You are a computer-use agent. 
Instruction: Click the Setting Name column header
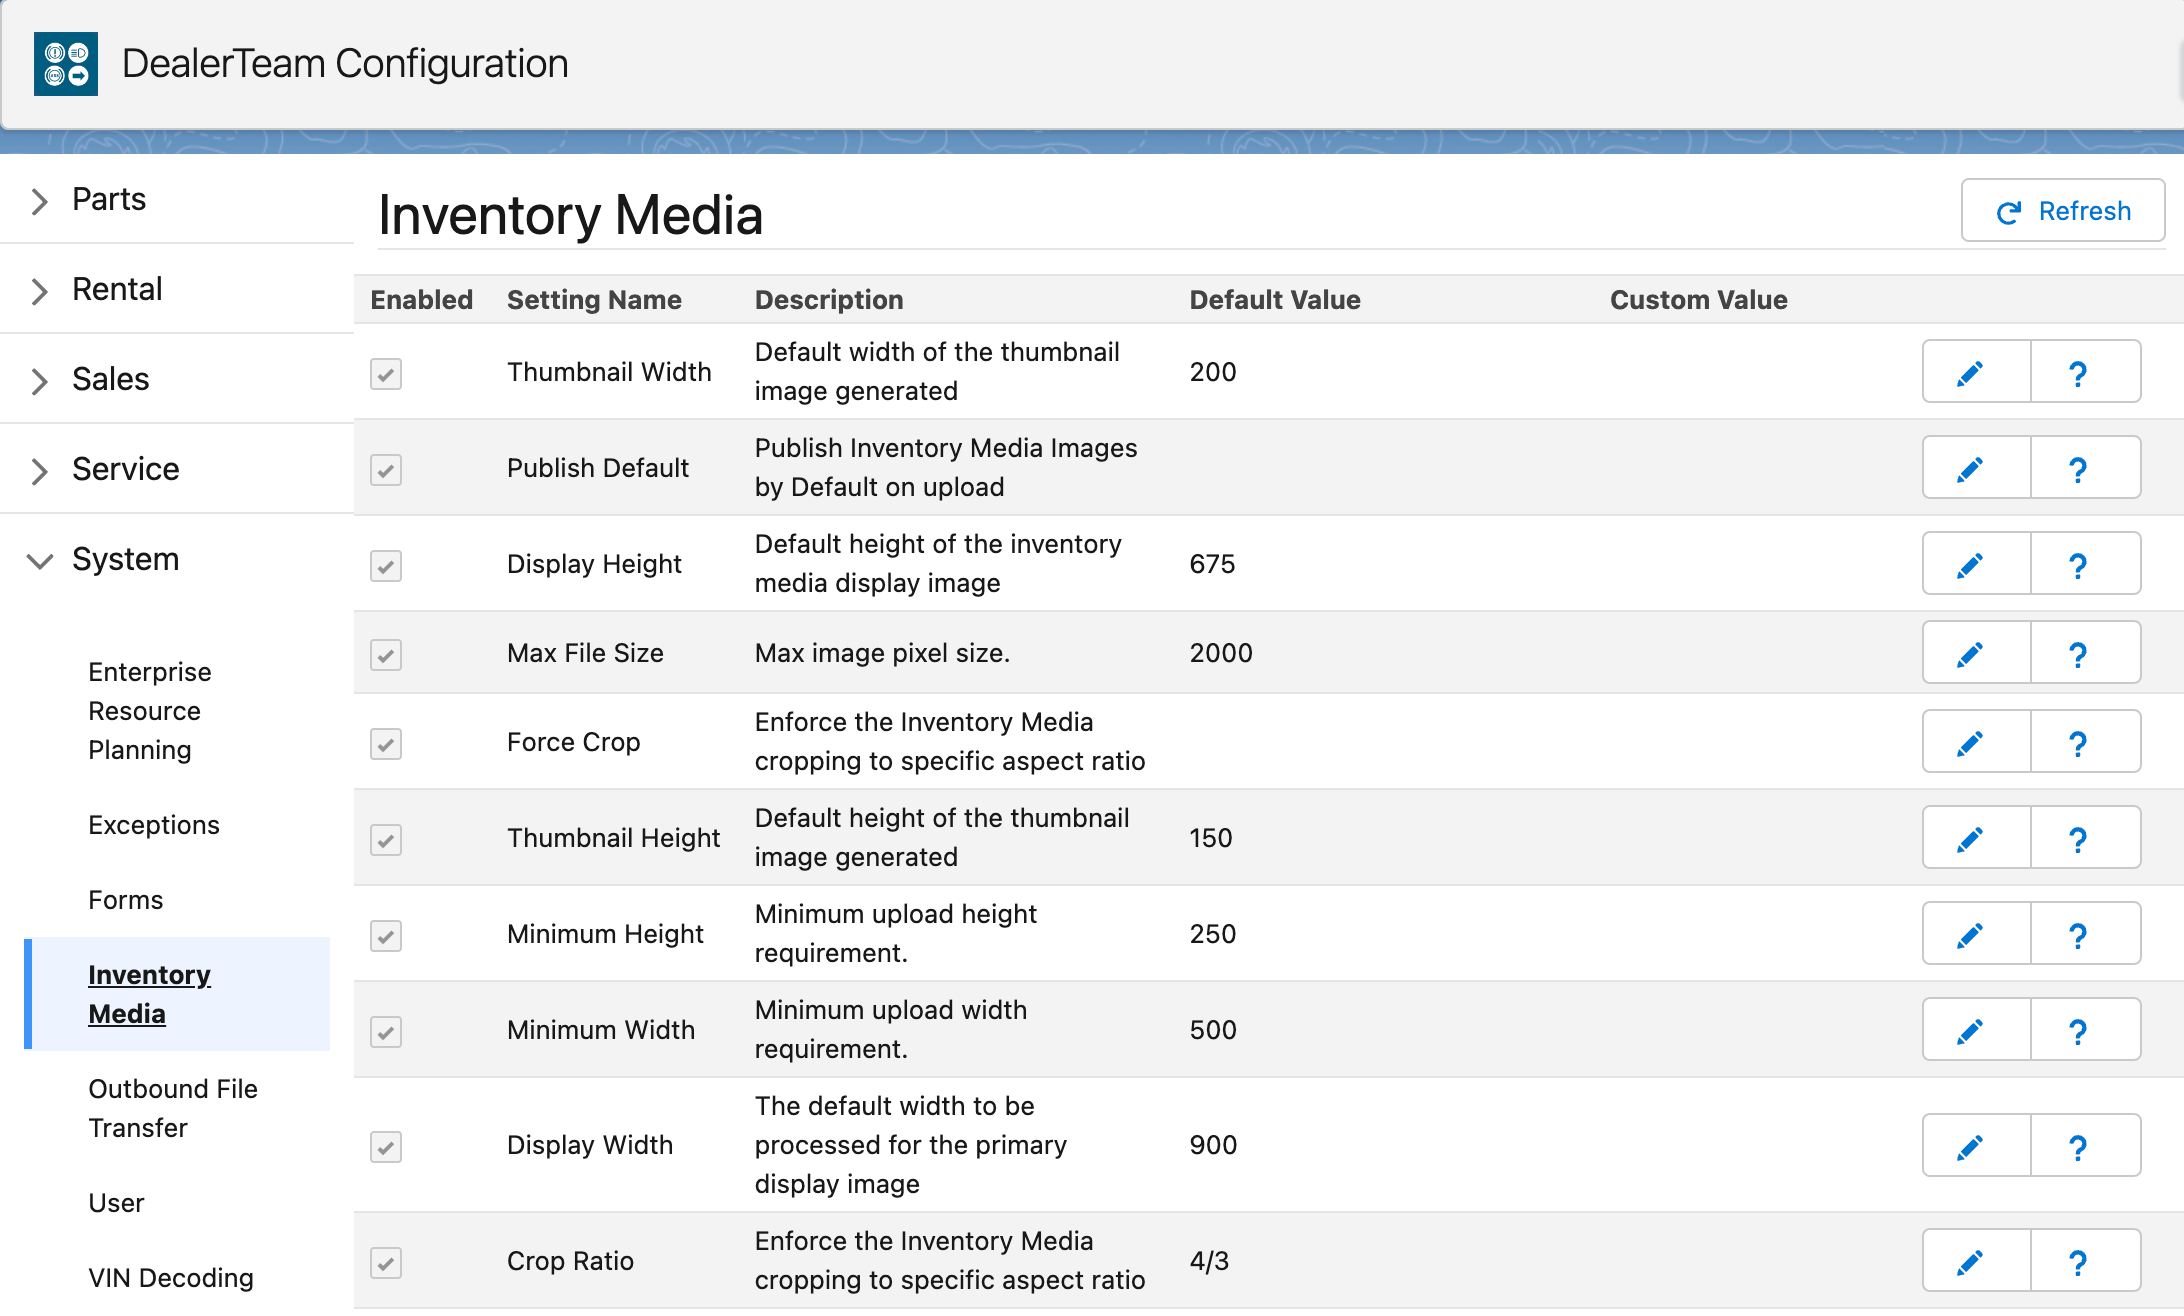pyautogui.click(x=594, y=300)
